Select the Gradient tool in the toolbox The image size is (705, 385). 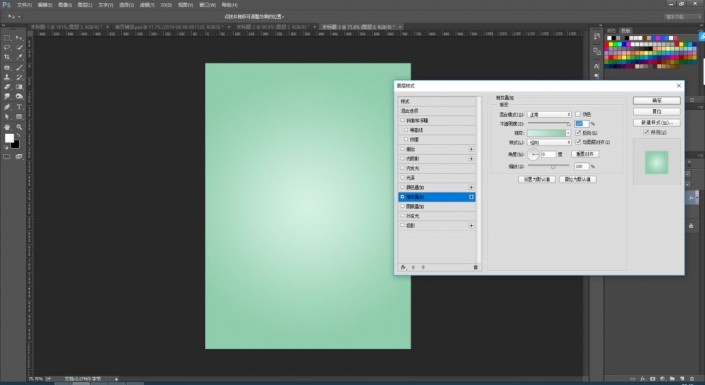point(19,87)
